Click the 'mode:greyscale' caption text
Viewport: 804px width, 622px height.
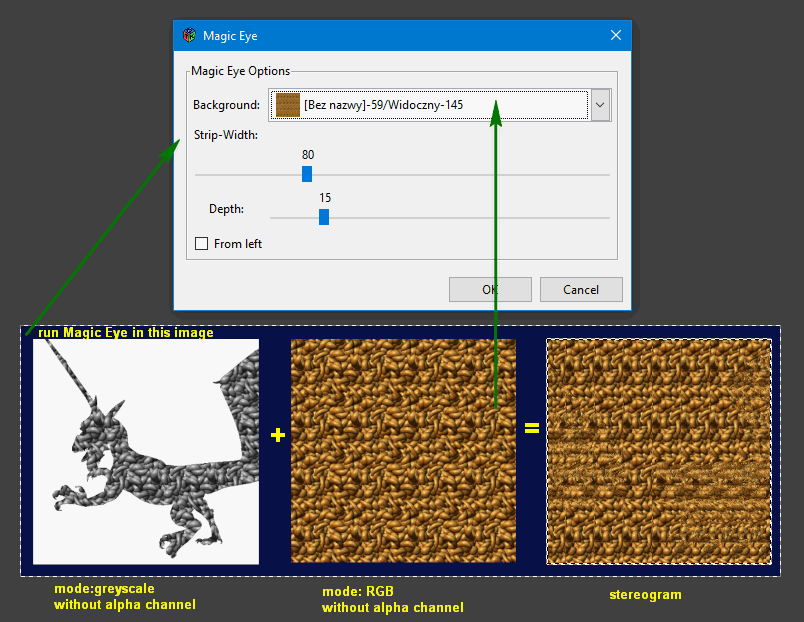coord(104,589)
